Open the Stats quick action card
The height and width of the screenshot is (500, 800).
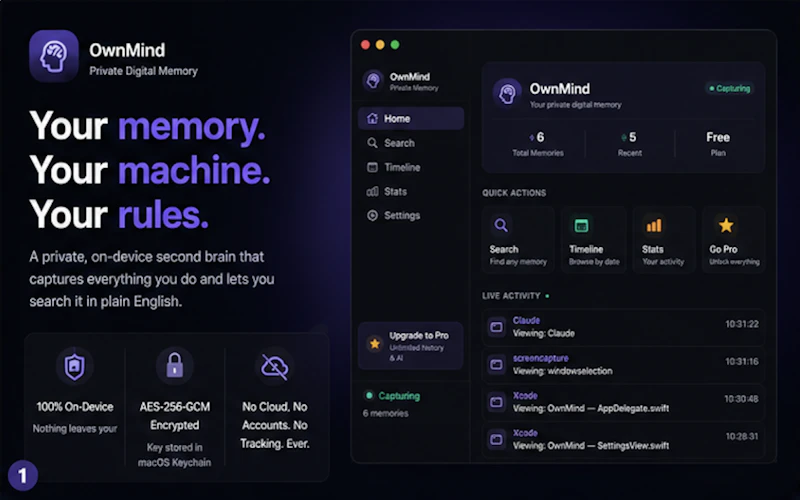(663, 239)
